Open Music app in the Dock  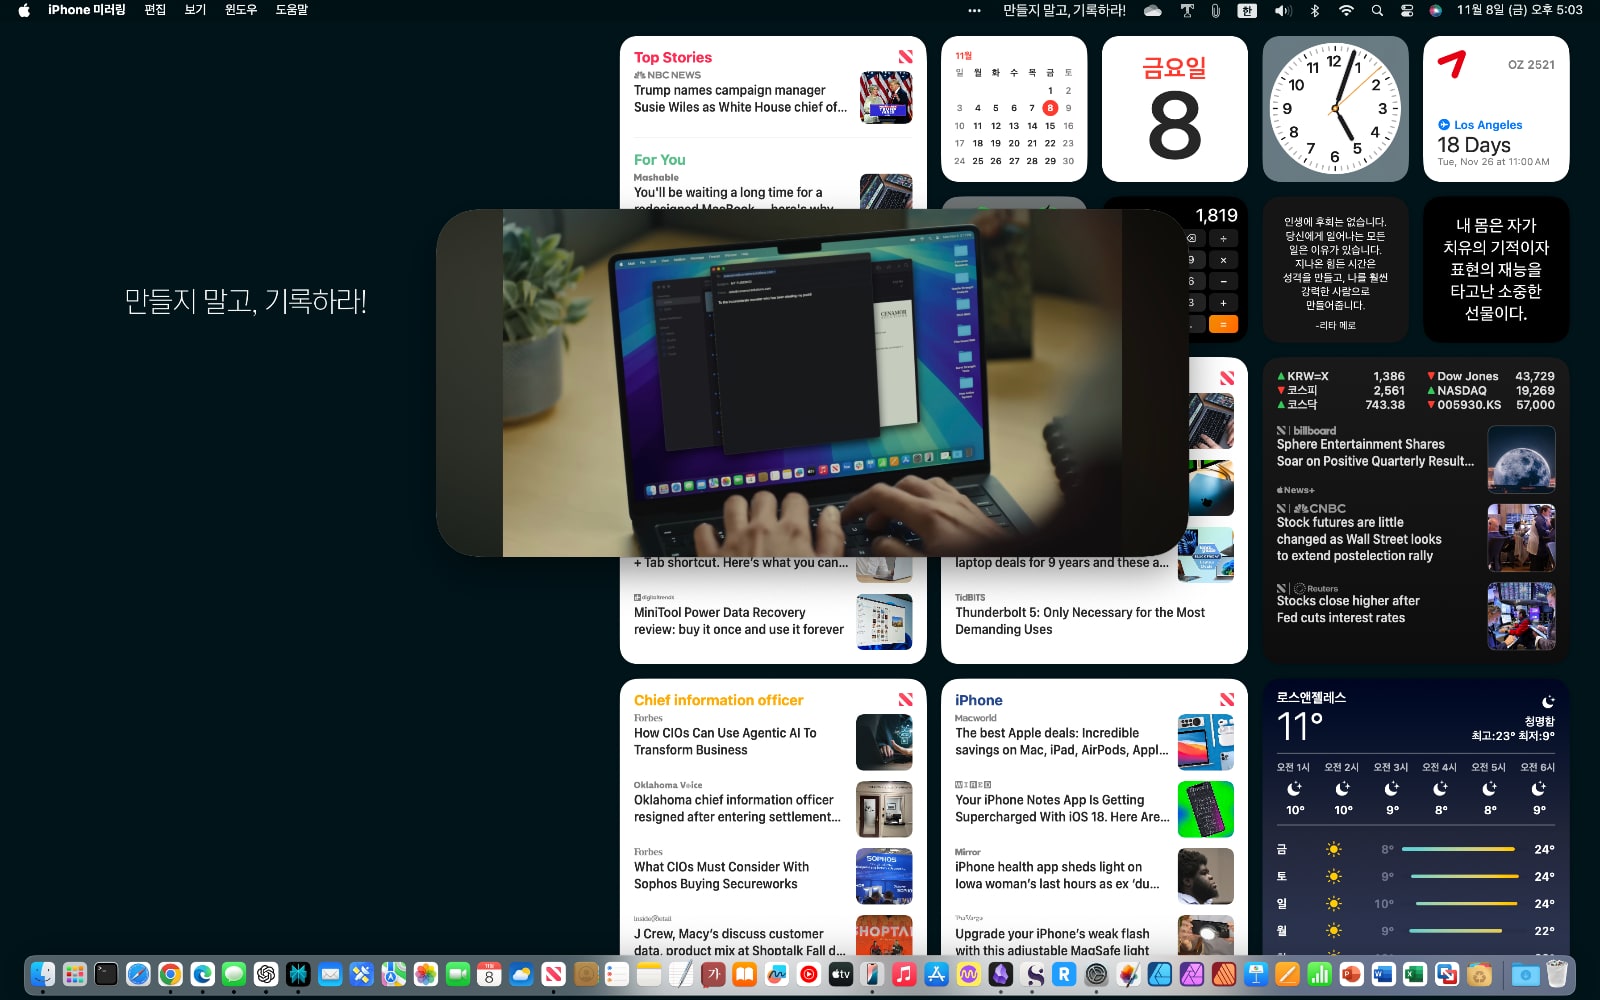tap(904, 974)
